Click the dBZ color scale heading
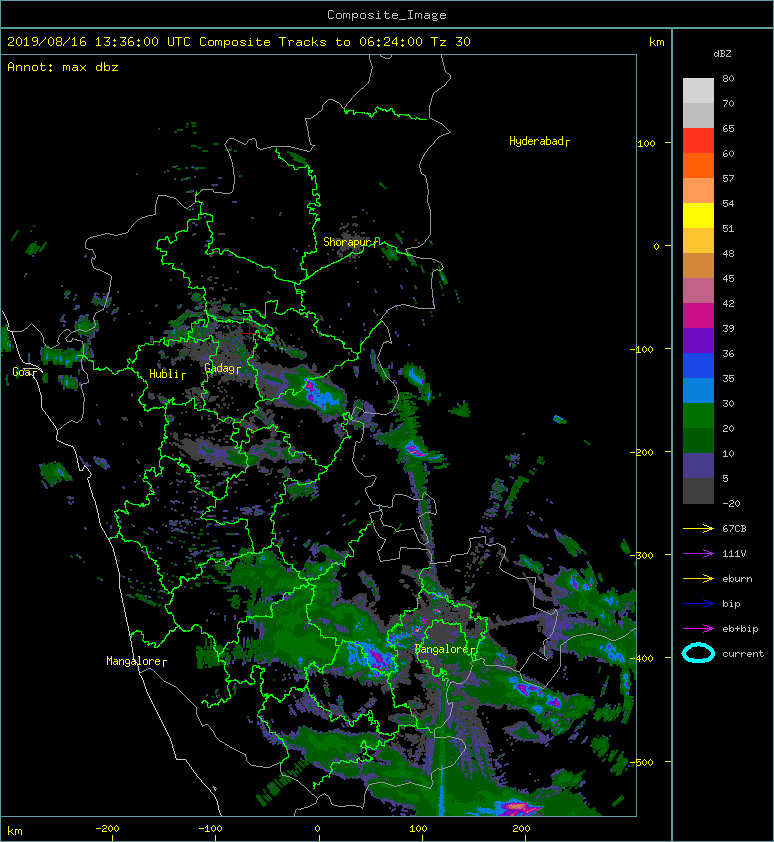The height and width of the screenshot is (842, 774). [722, 54]
